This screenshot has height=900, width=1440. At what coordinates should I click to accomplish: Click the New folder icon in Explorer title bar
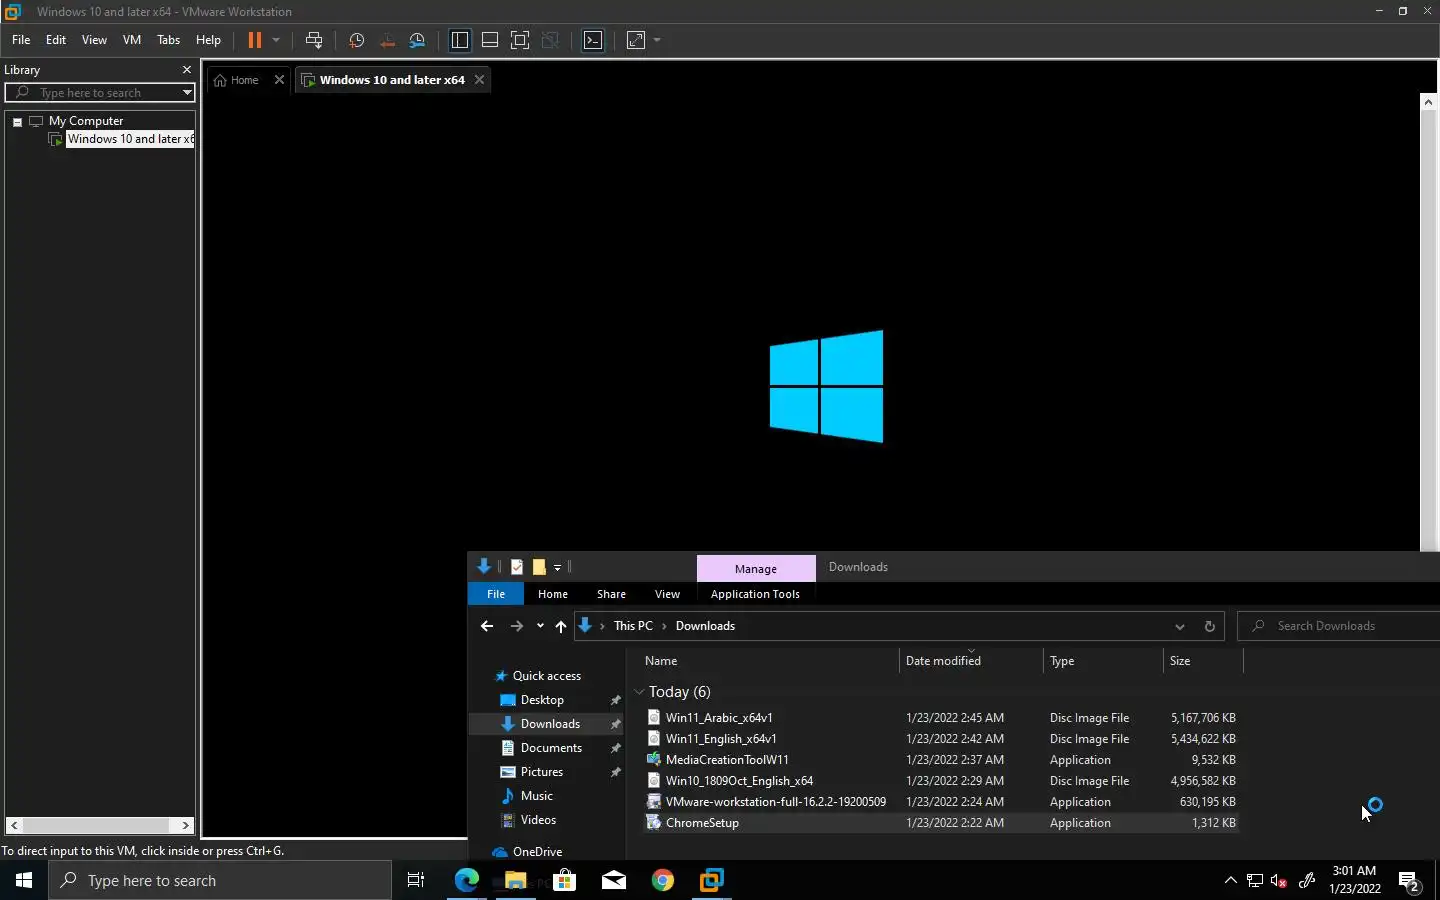click(x=539, y=567)
